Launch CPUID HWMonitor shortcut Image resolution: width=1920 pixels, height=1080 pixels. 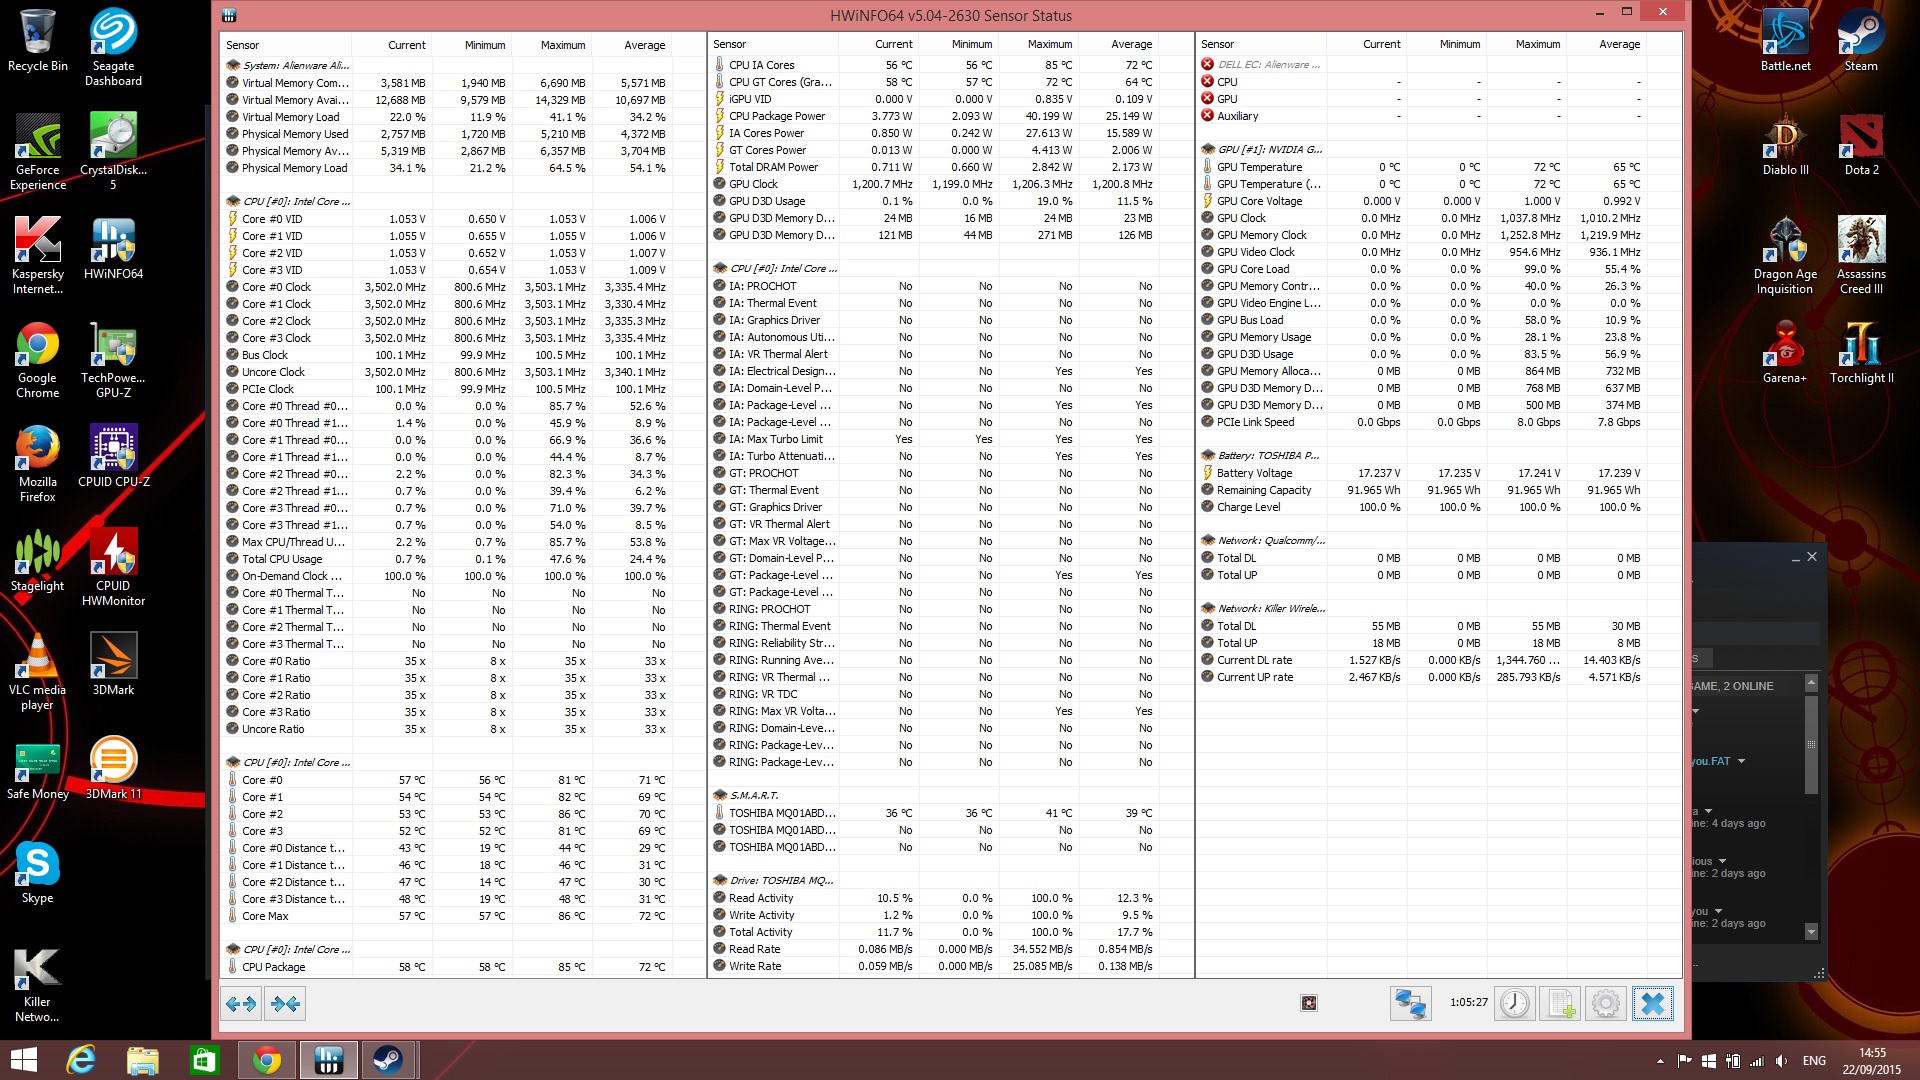113,568
